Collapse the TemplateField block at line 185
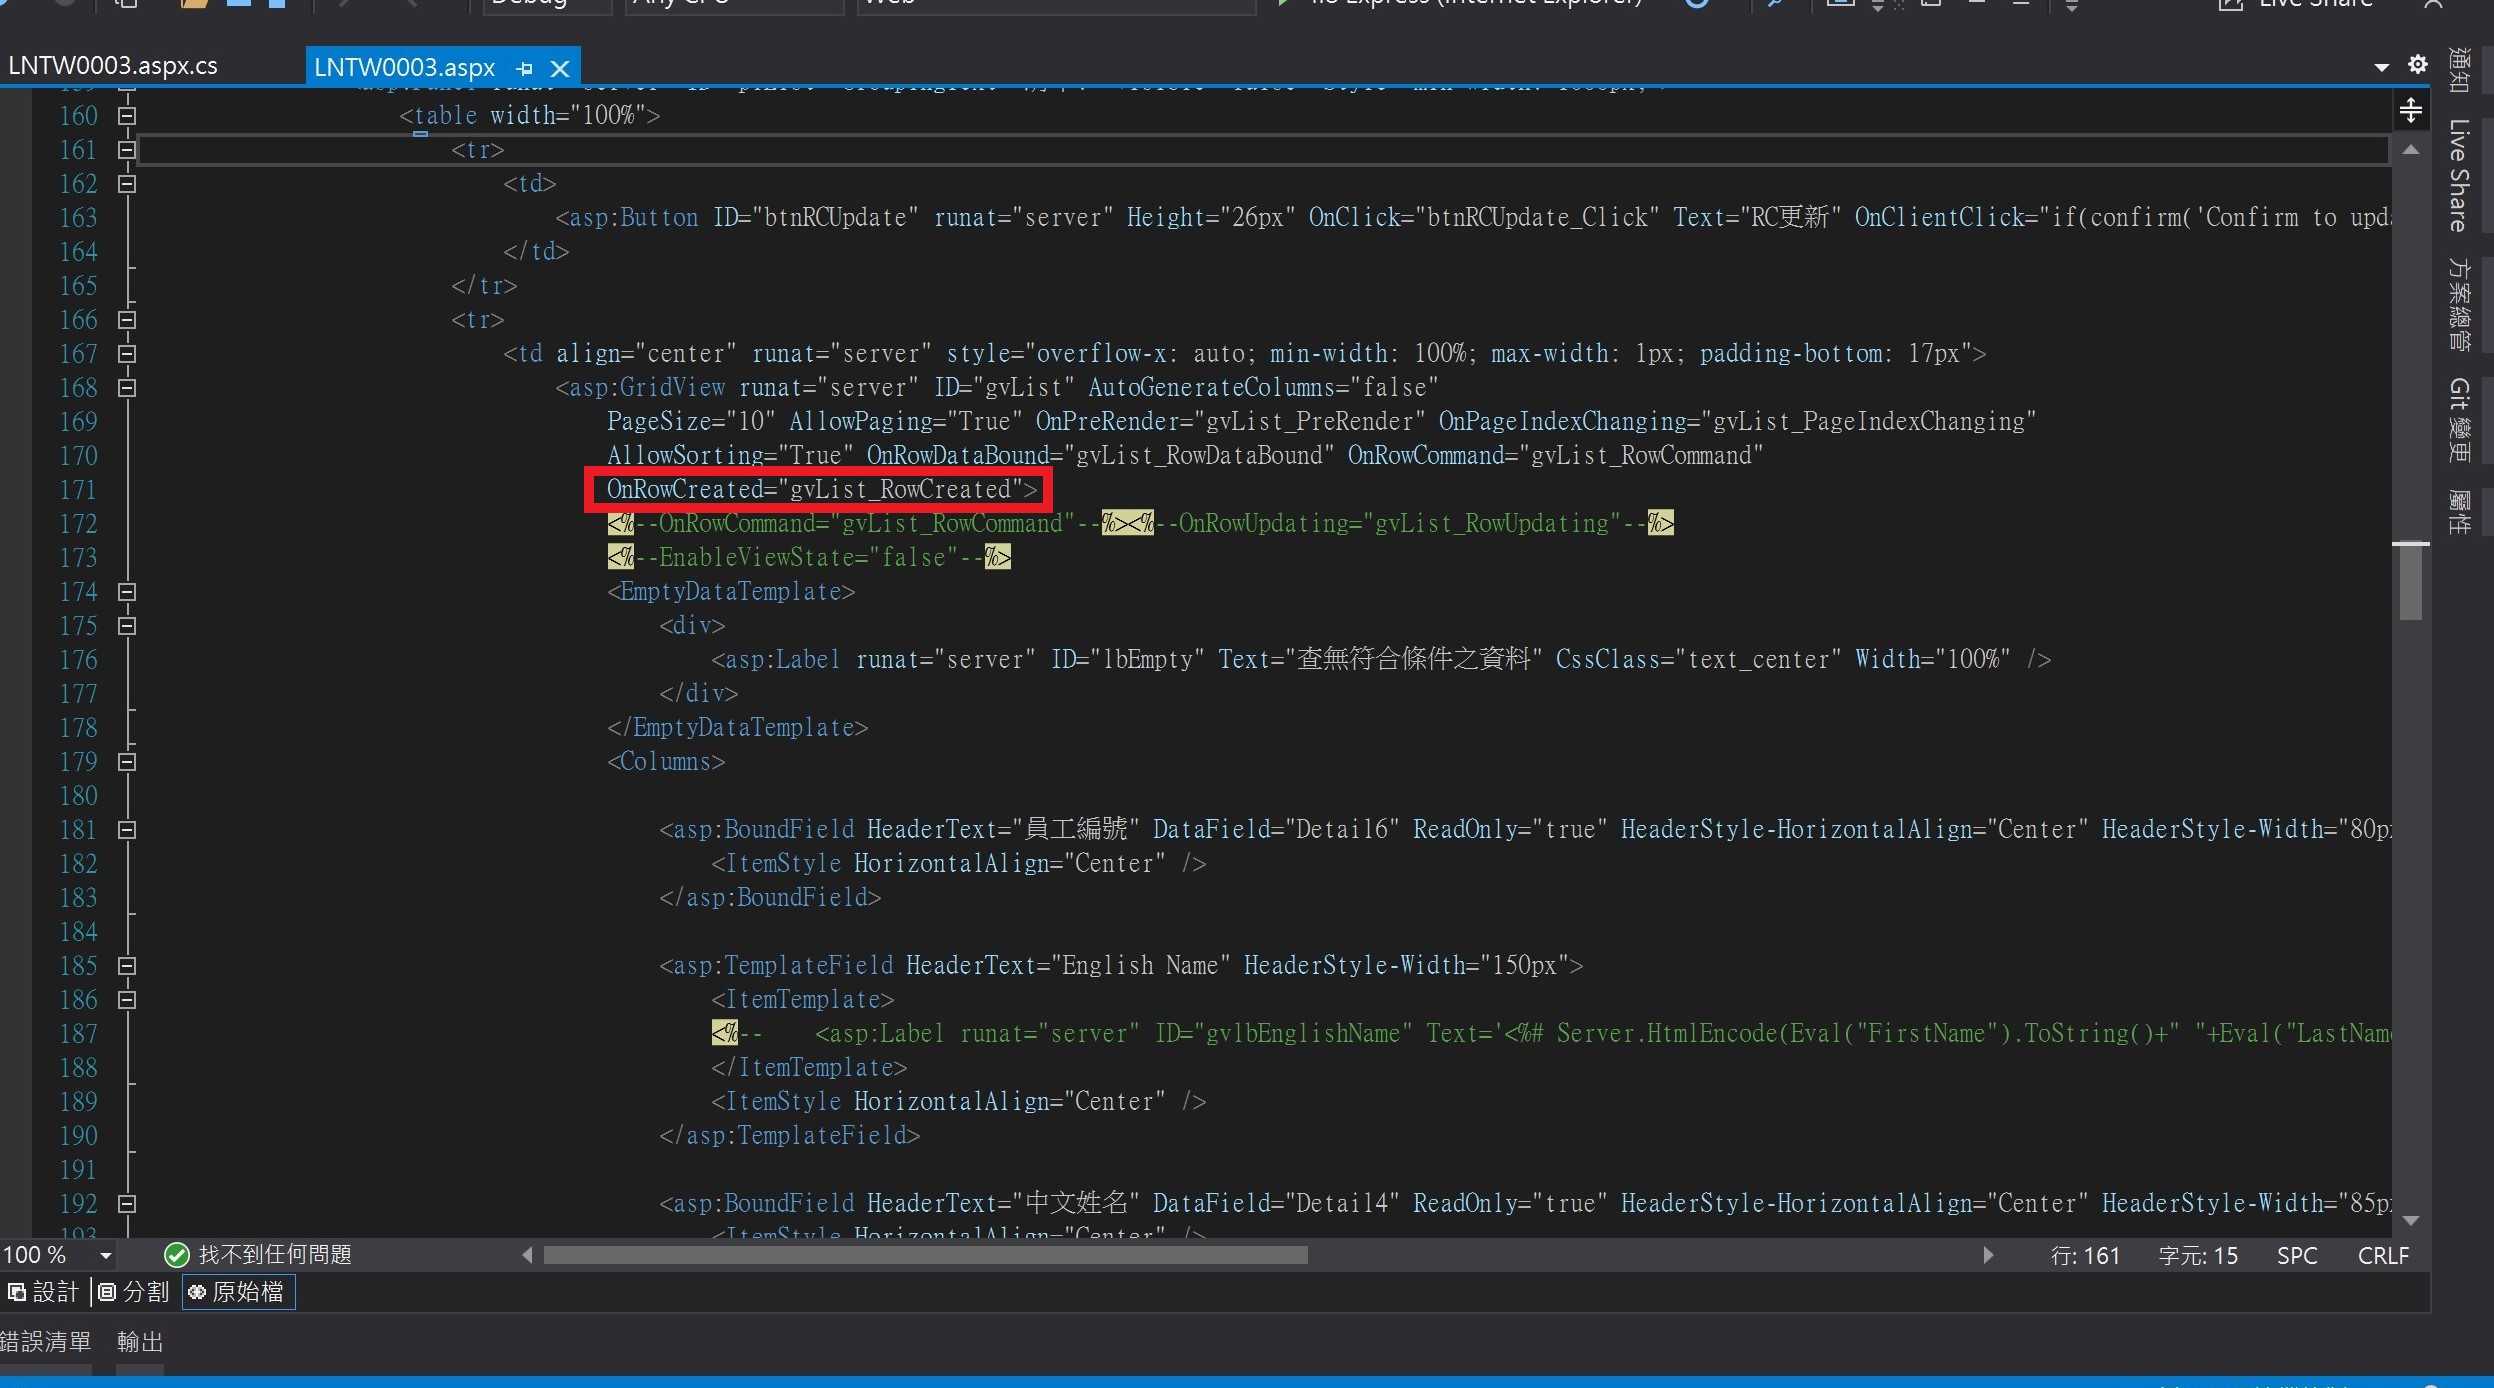2494x1388 pixels. click(127, 966)
